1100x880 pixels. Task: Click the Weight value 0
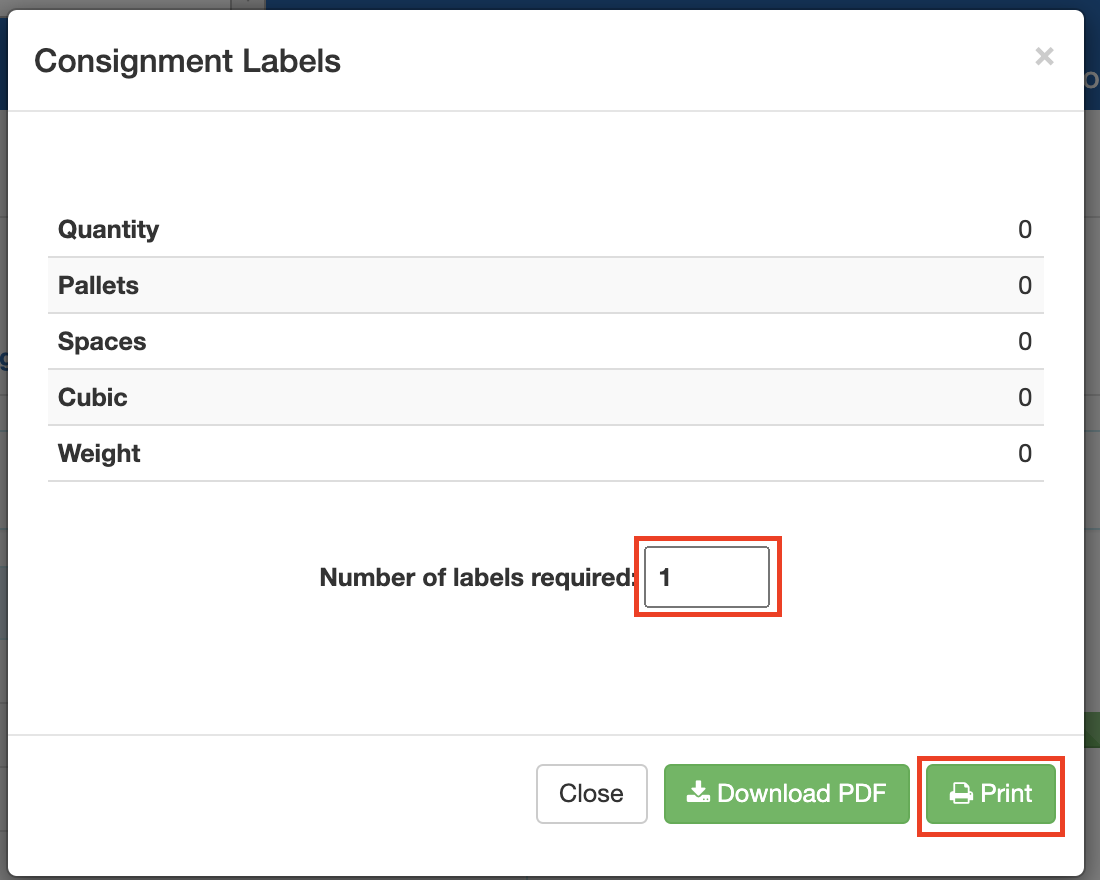(1024, 453)
